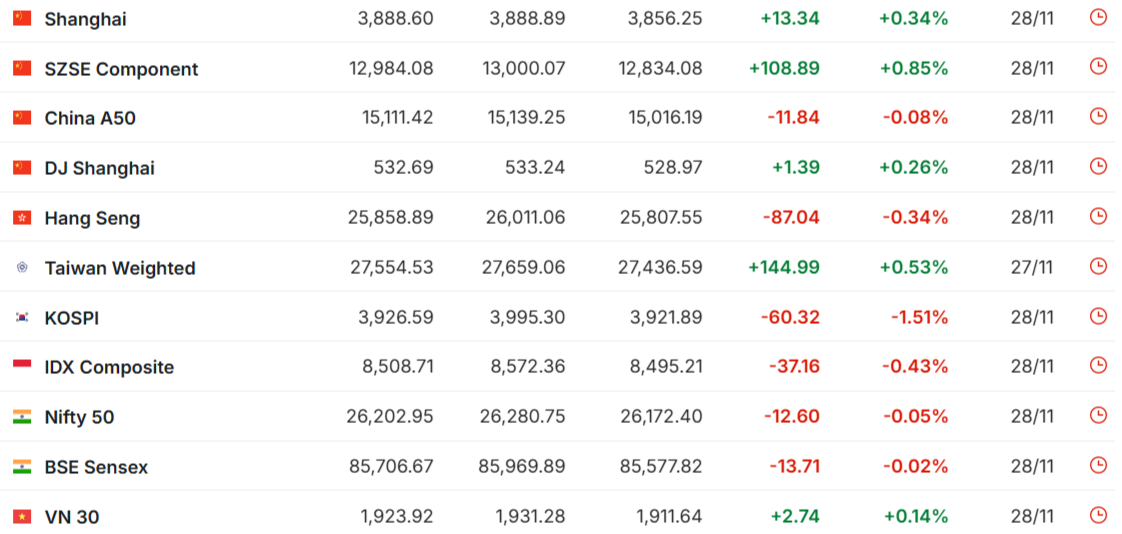Click the clock icon in the VN 30 row

(1098, 515)
